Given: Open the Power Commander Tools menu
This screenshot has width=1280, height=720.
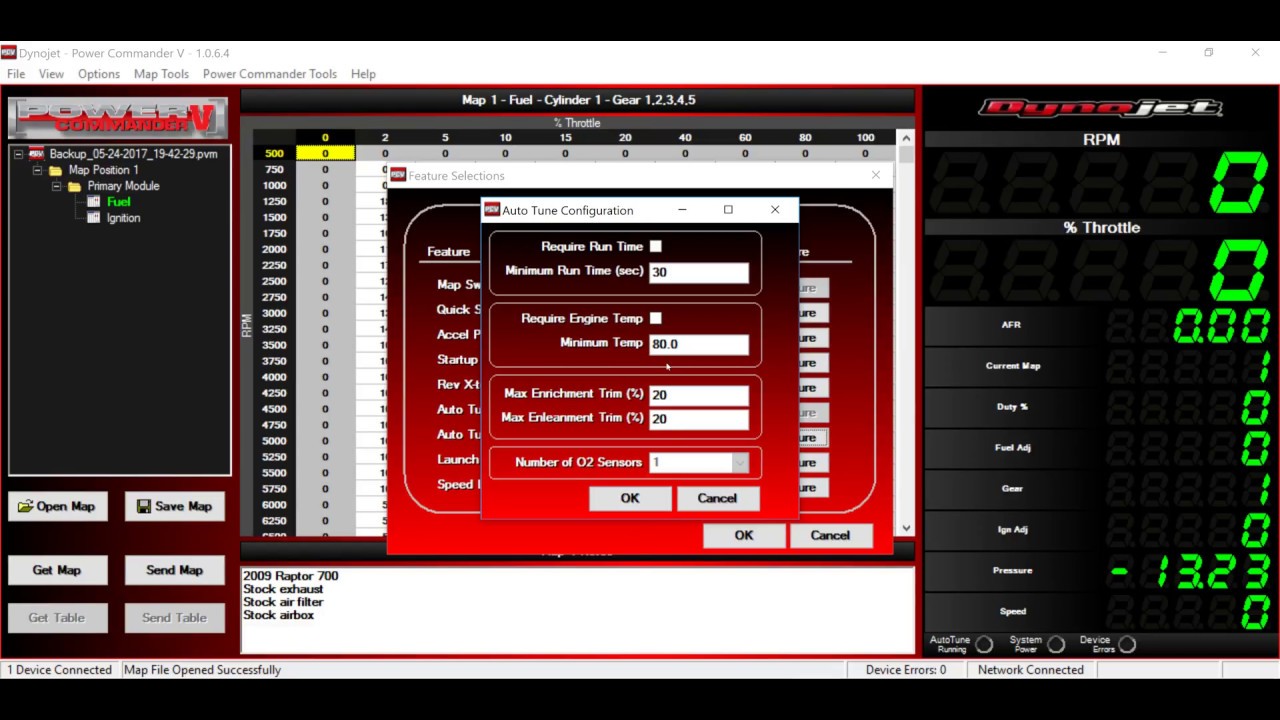Looking at the screenshot, I should (x=270, y=74).
